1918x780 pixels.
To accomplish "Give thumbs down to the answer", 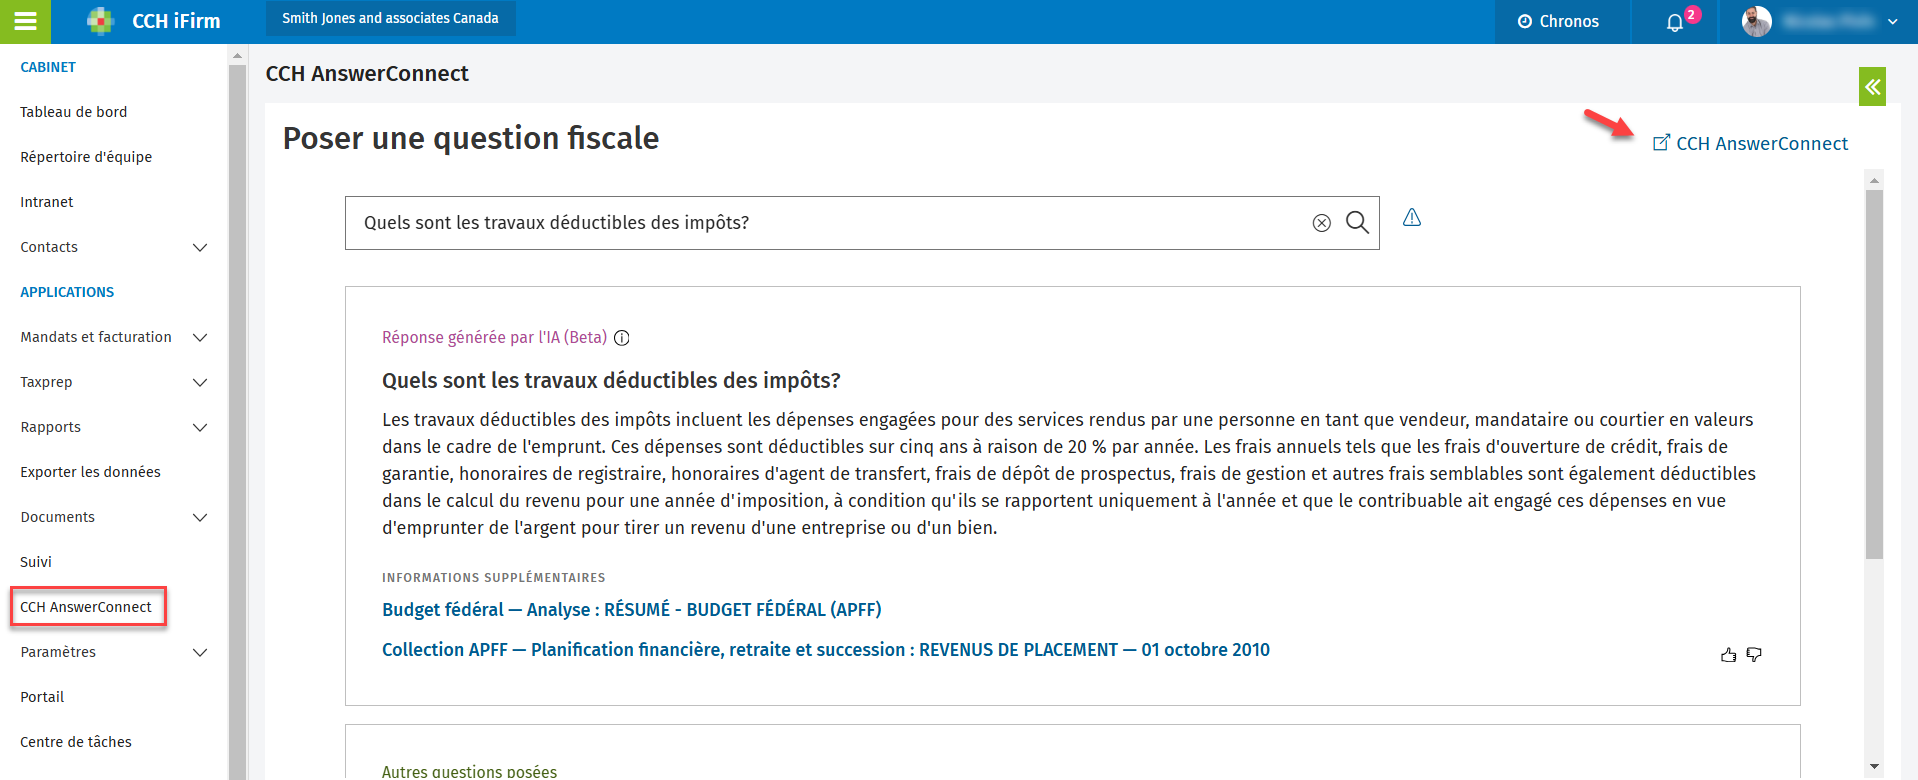I will [1754, 655].
